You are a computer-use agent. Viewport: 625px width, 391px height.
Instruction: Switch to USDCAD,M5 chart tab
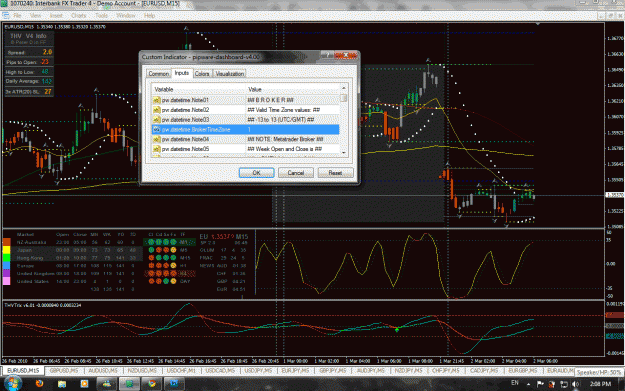220,371
